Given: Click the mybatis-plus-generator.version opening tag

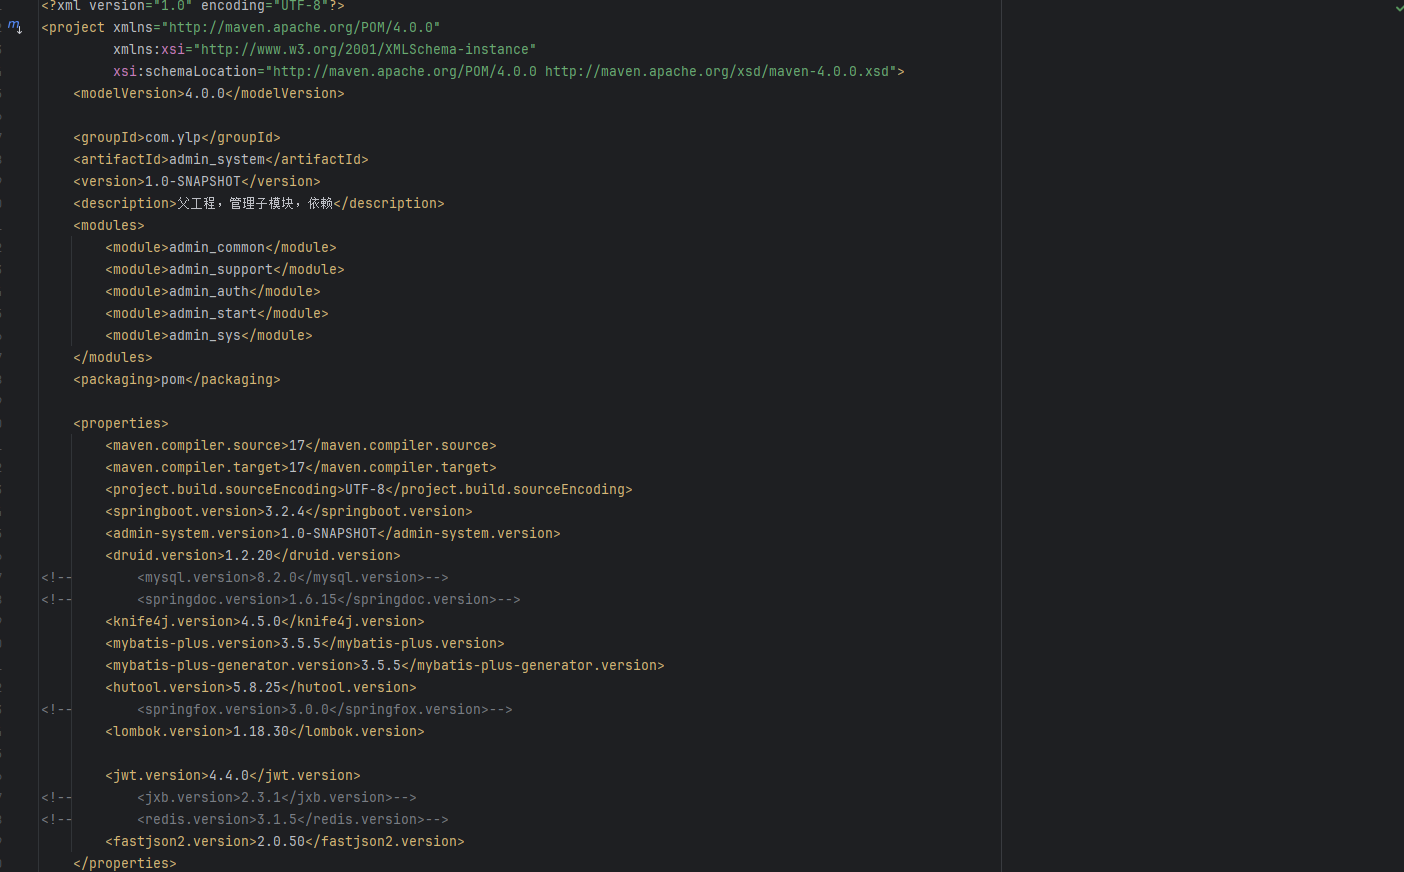Looking at the screenshot, I should pos(233,665).
